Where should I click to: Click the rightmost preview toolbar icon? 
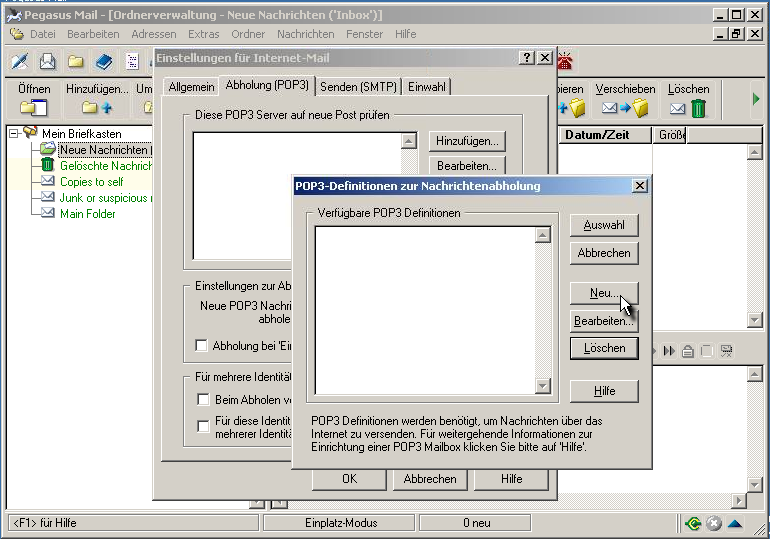pos(726,351)
